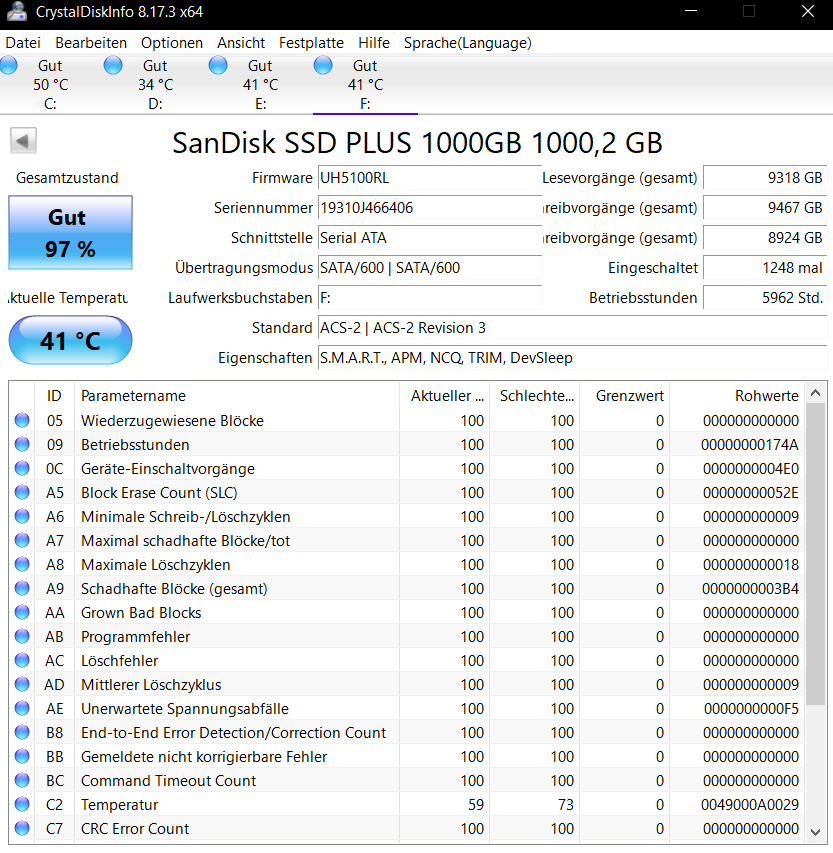The image size is (833, 853).
Task: Click the Schlechte... column header
Action: [x=535, y=395]
